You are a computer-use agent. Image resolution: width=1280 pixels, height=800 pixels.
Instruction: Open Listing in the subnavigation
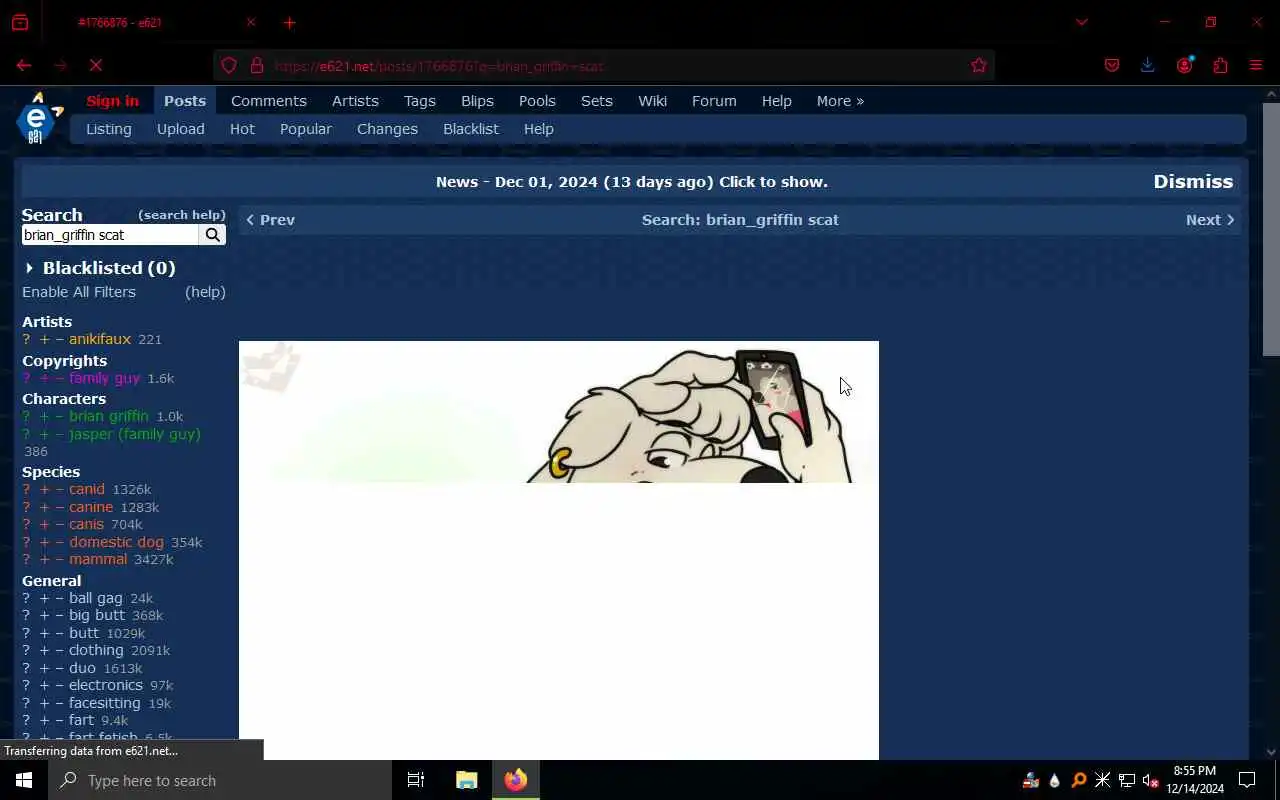tap(109, 129)
